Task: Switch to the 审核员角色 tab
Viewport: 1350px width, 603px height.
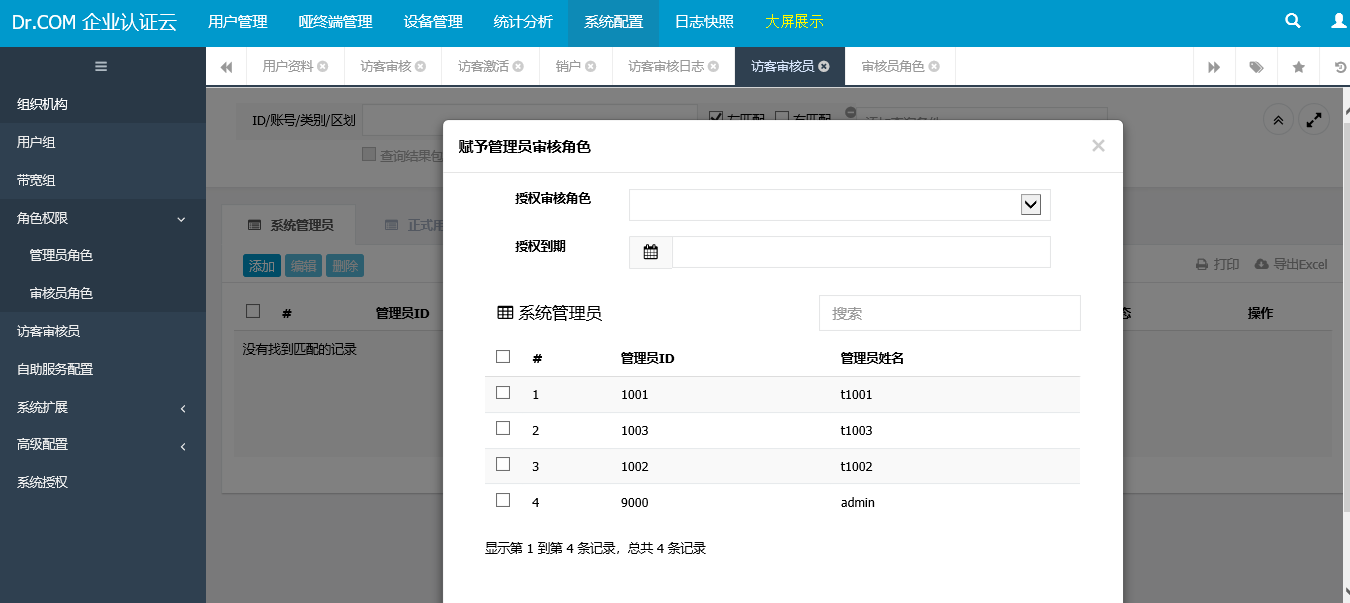Action: (893, 67)
